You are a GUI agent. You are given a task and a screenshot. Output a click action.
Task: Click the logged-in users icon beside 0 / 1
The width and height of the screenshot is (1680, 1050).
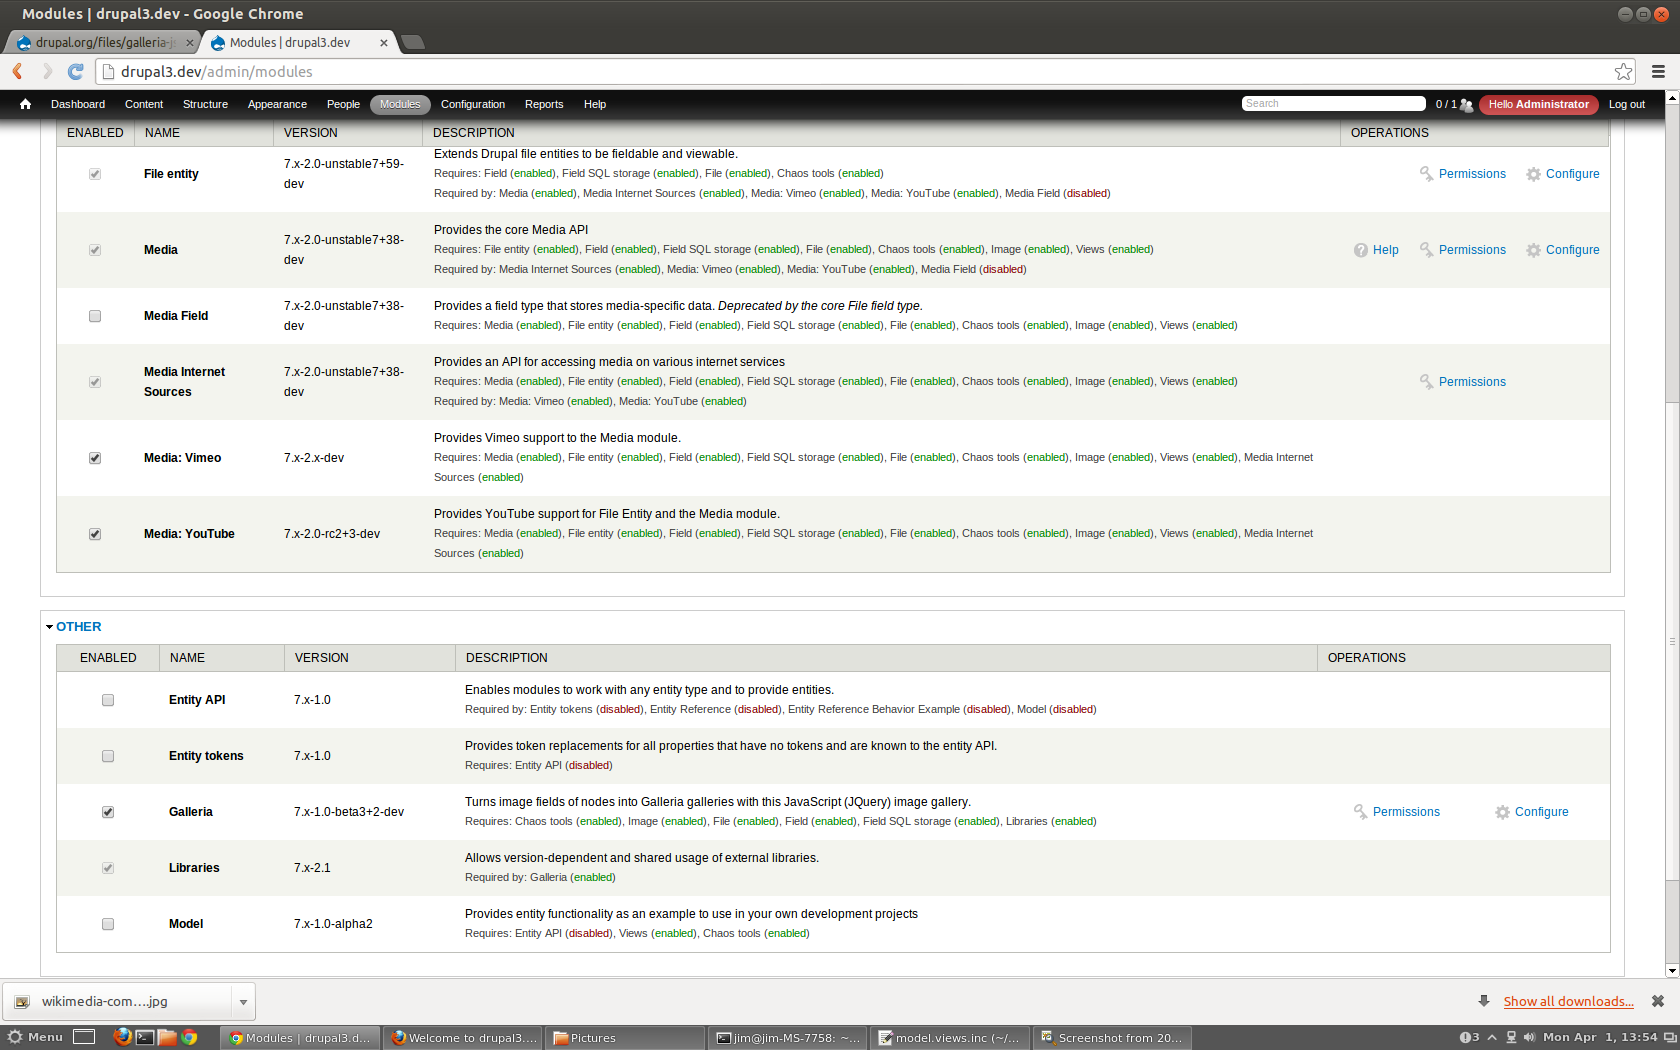[x=1466, y=105]
